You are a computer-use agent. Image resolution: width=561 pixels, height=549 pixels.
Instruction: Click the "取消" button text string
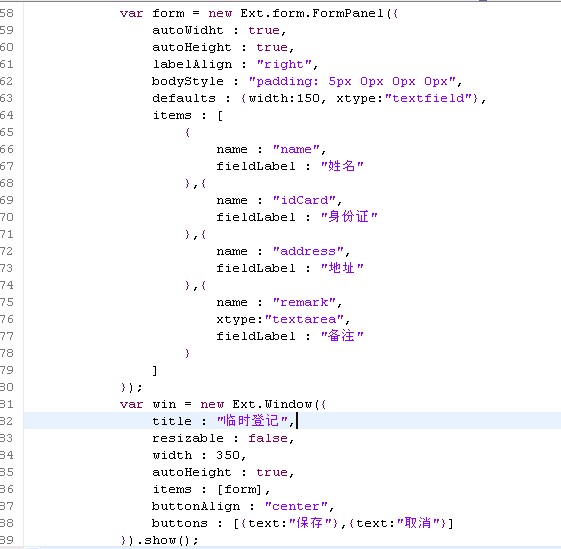point(418,523)
